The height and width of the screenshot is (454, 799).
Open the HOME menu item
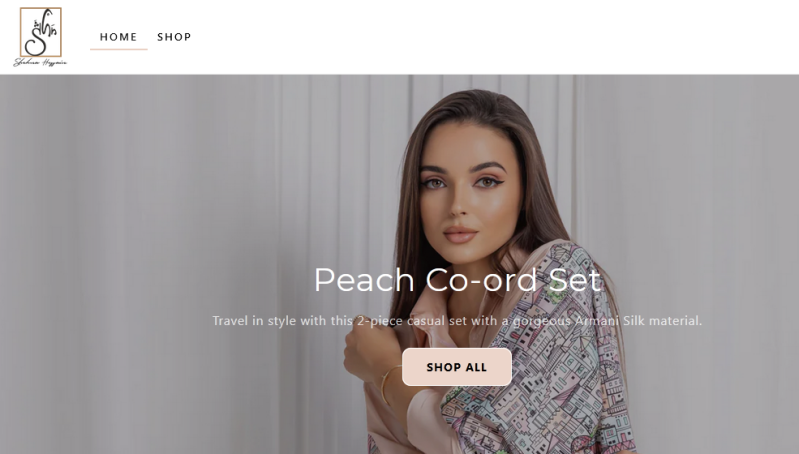tap(118, 37)
